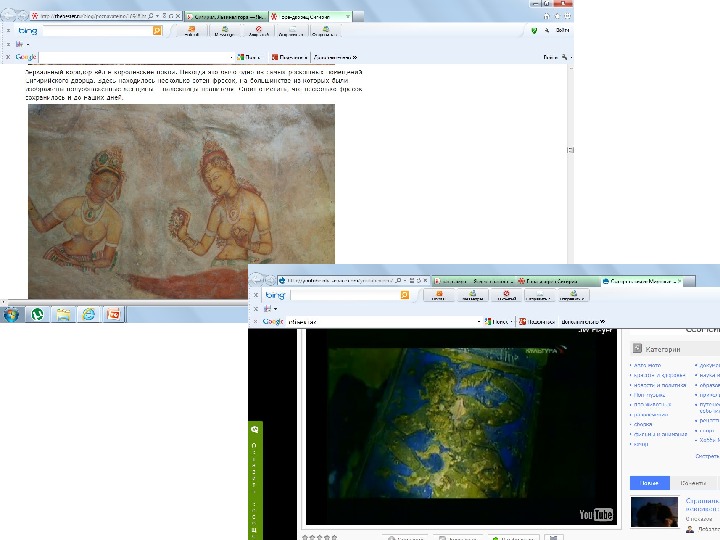720x540 pixels.
Task: Expand small toolbar icon dropdown in video window
Action: [276, 309]
